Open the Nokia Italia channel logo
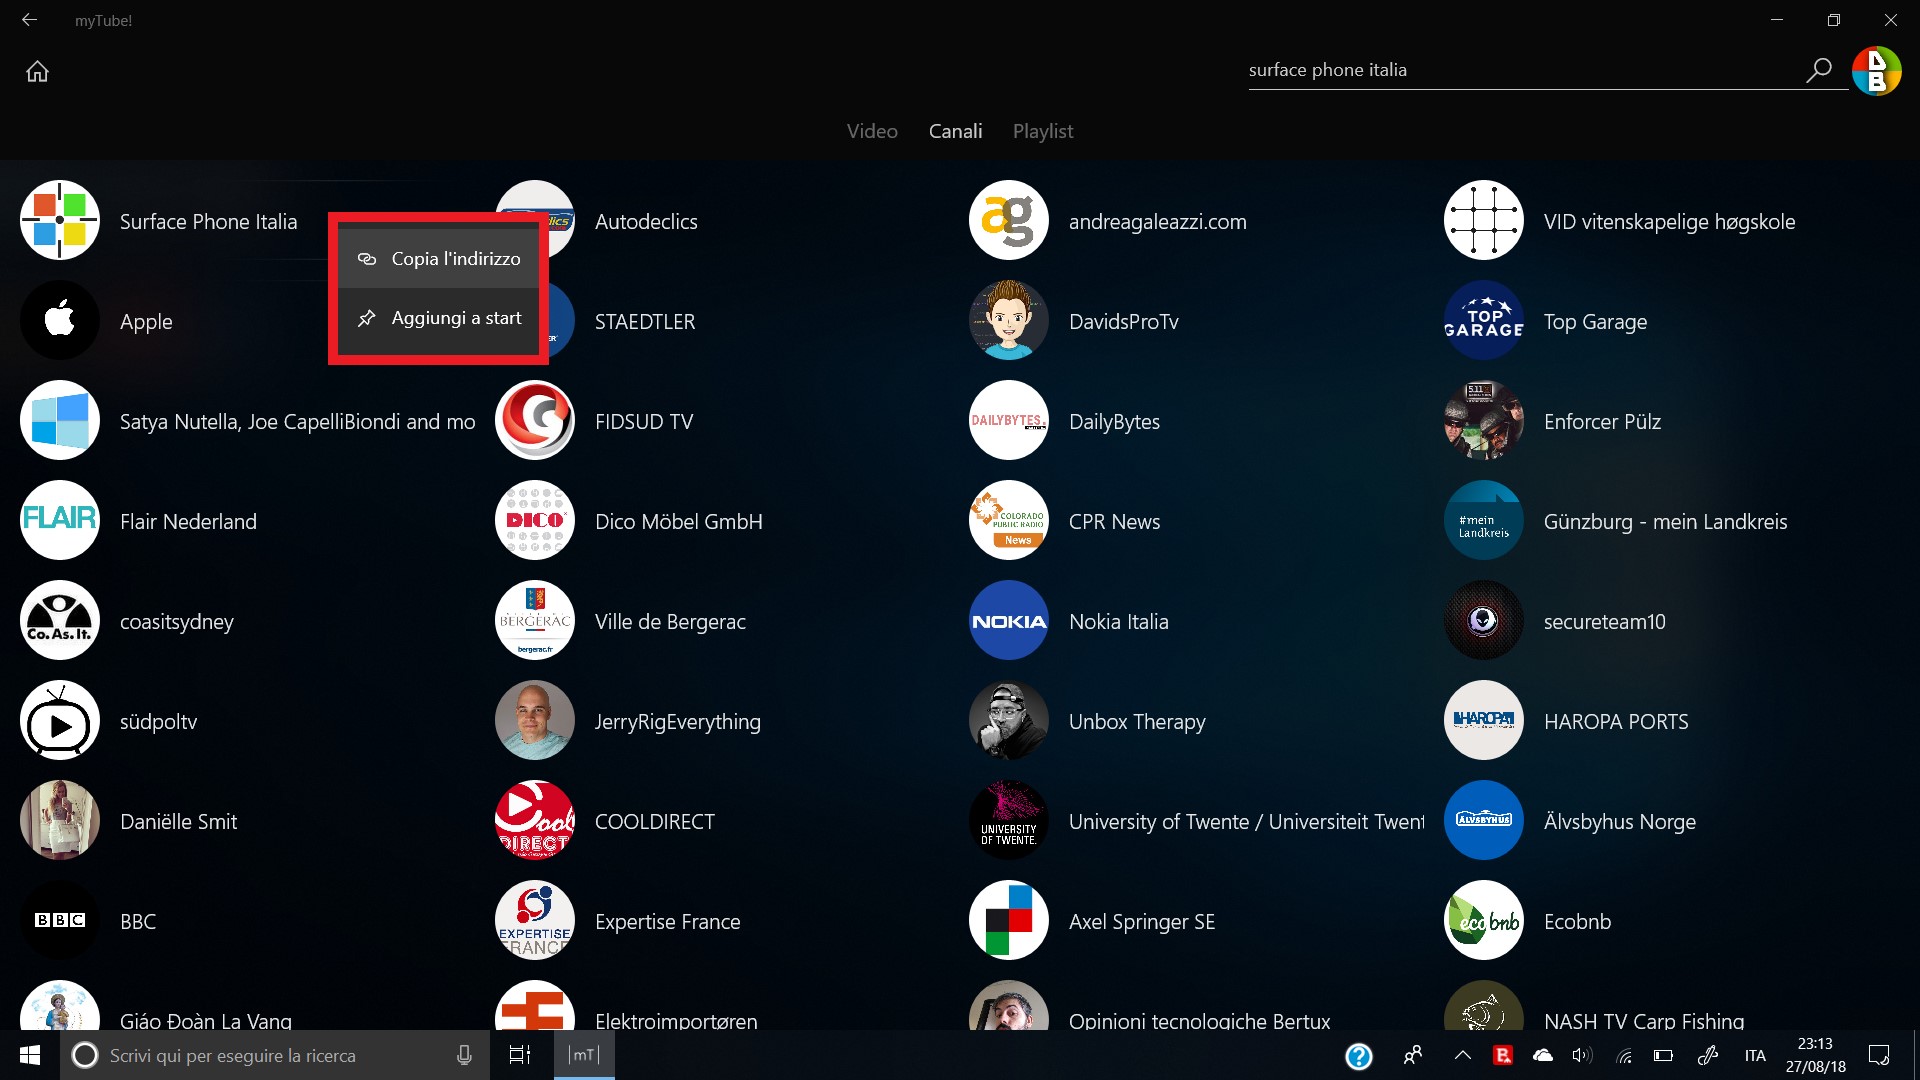 click(1009, 620)
